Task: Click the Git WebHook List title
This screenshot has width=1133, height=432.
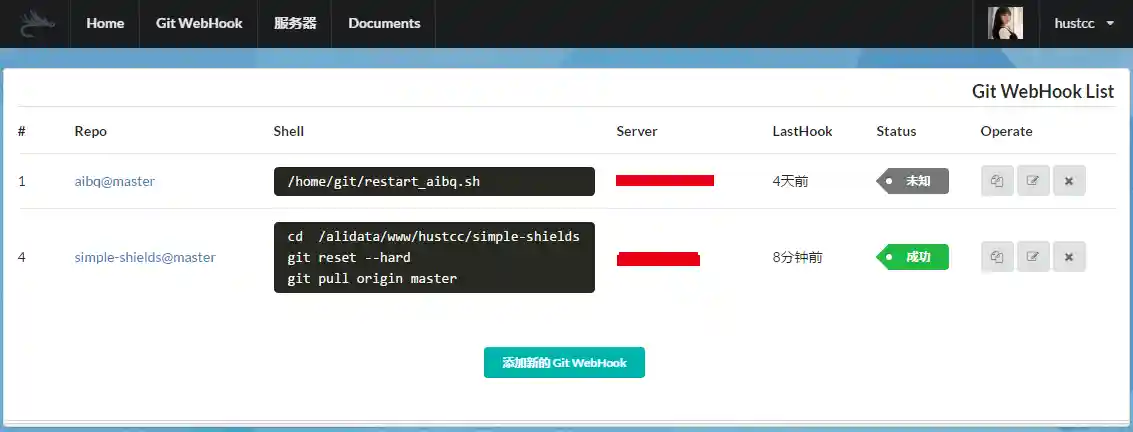Action: pyautogui.click(x=1043, y=92)
